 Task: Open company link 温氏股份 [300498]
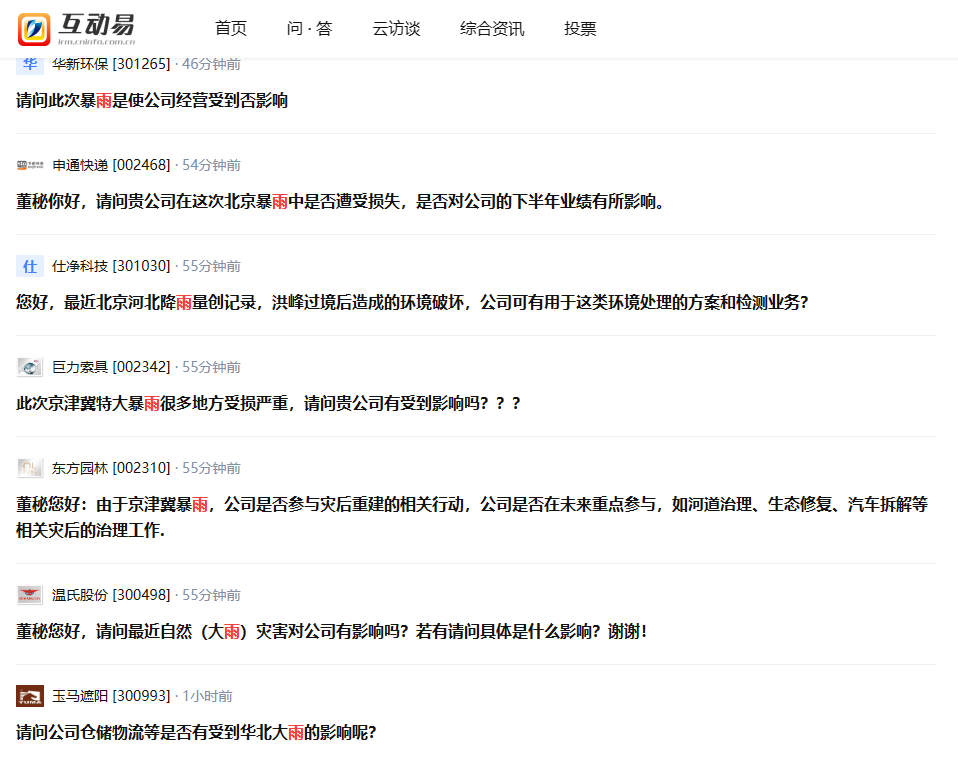pos(111,595)
